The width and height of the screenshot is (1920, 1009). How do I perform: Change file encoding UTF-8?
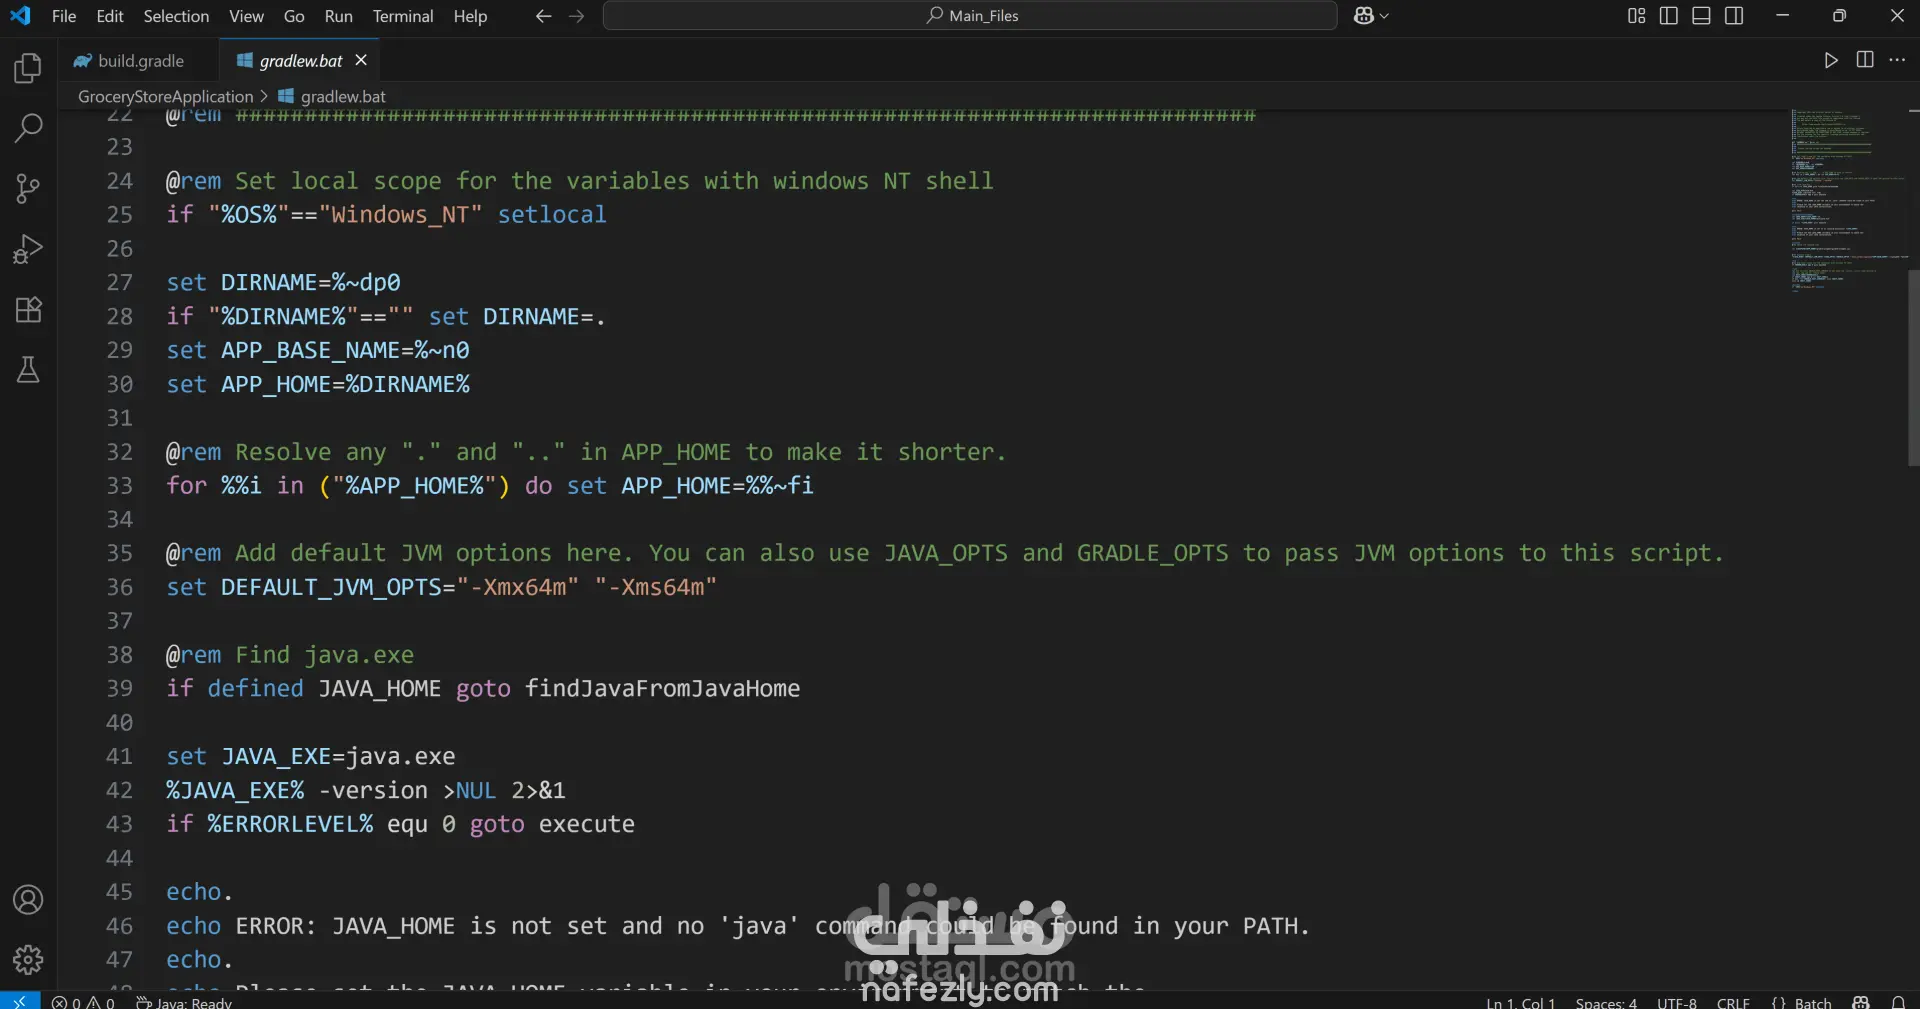tap(1677, 1001)
